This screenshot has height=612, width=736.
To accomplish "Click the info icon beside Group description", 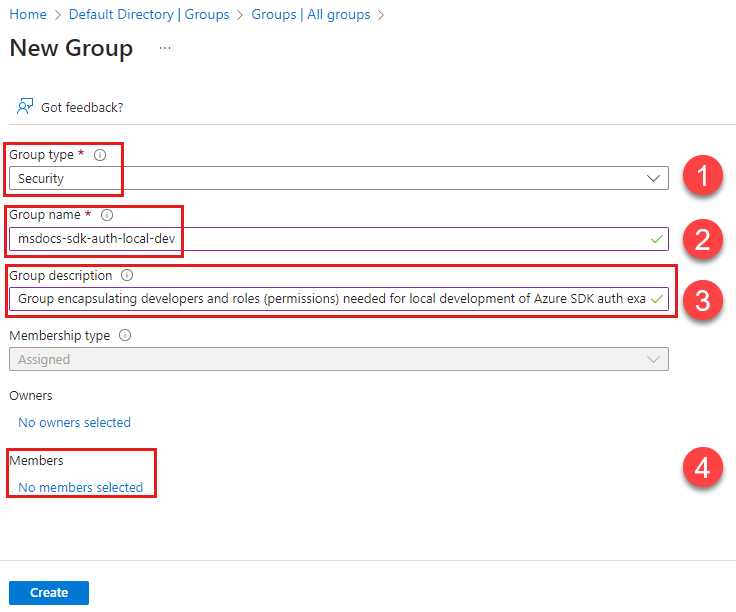I will pos(127,275).
